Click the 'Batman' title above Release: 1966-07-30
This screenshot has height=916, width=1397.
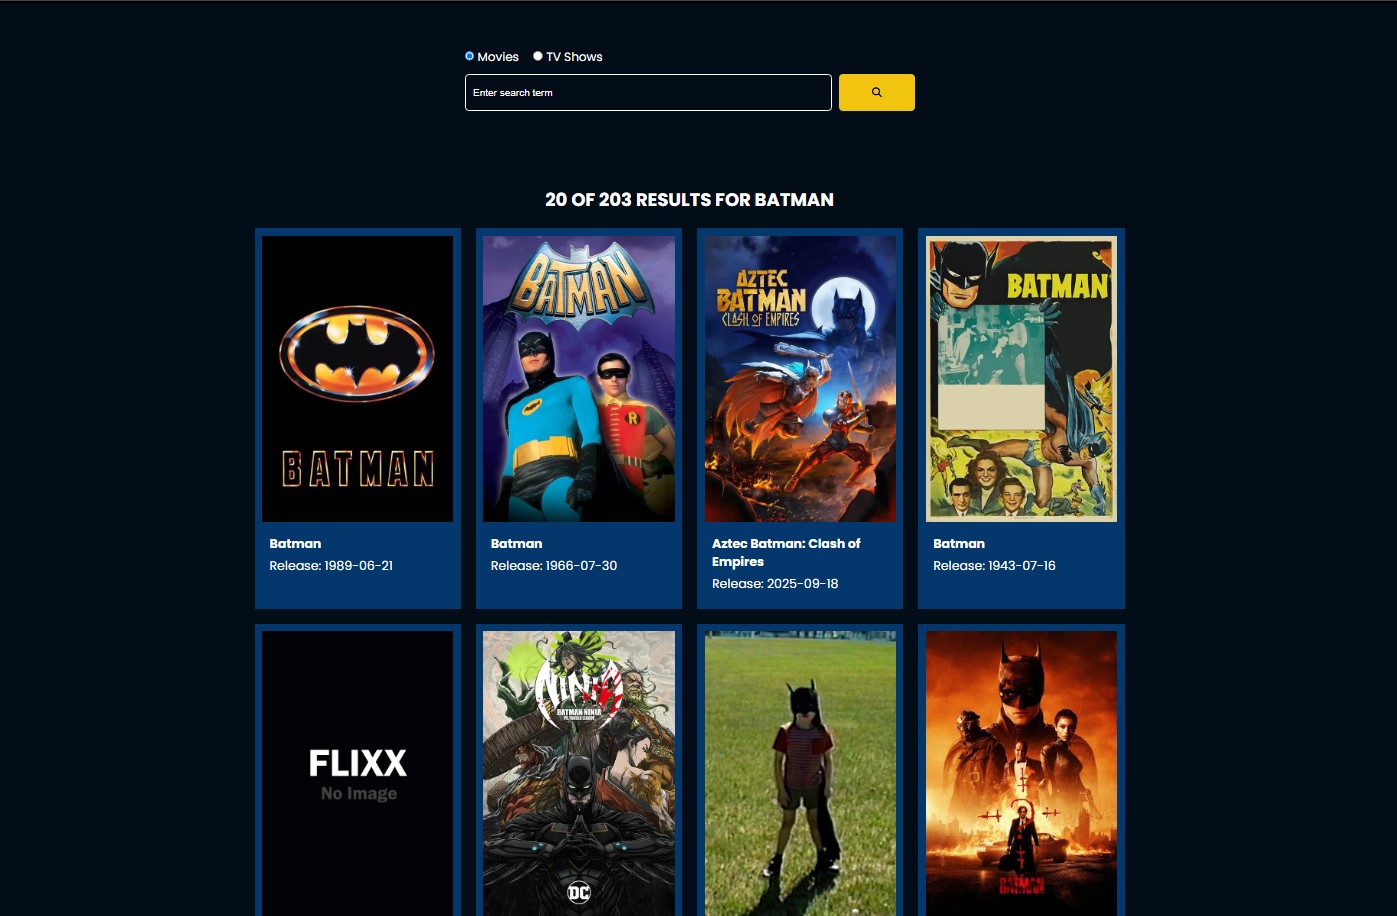click(x=516, y=543)
